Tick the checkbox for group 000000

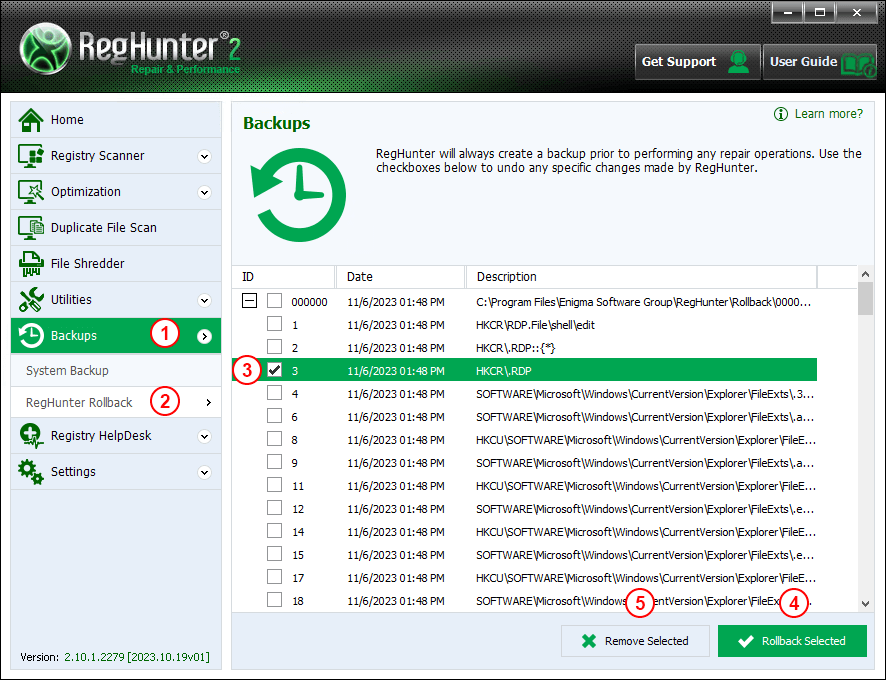click(x=274, y=301)
